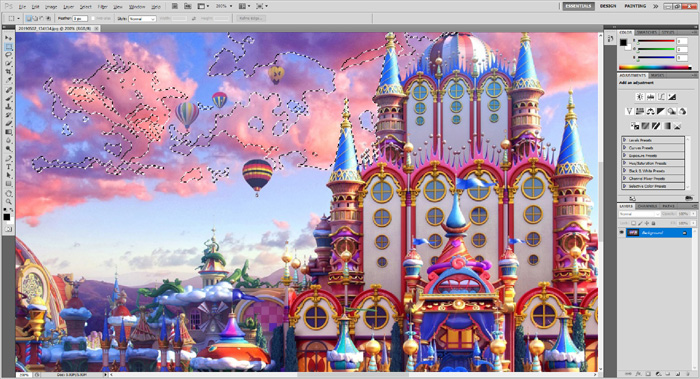Select the Rectangle shape tool
Viewport: 700px width, 379px height.
point(8,183)
